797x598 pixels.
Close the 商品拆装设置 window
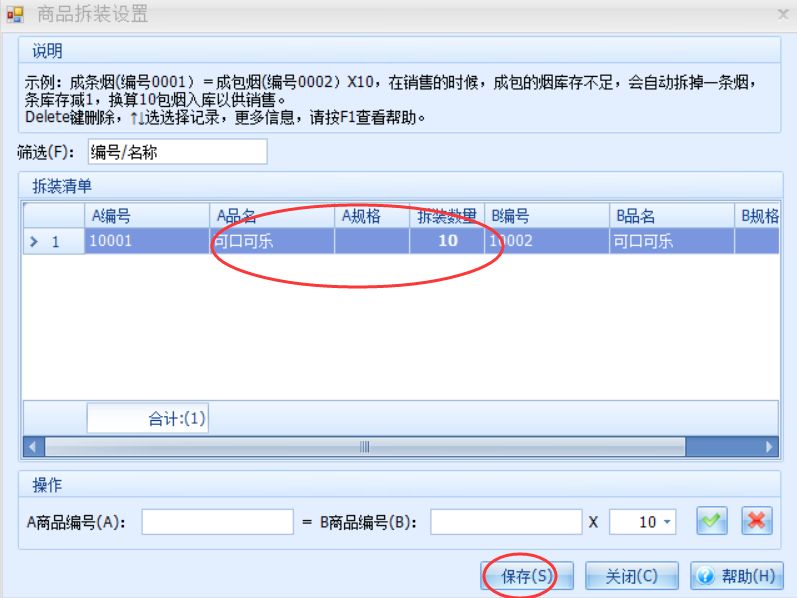click(783, 14)
